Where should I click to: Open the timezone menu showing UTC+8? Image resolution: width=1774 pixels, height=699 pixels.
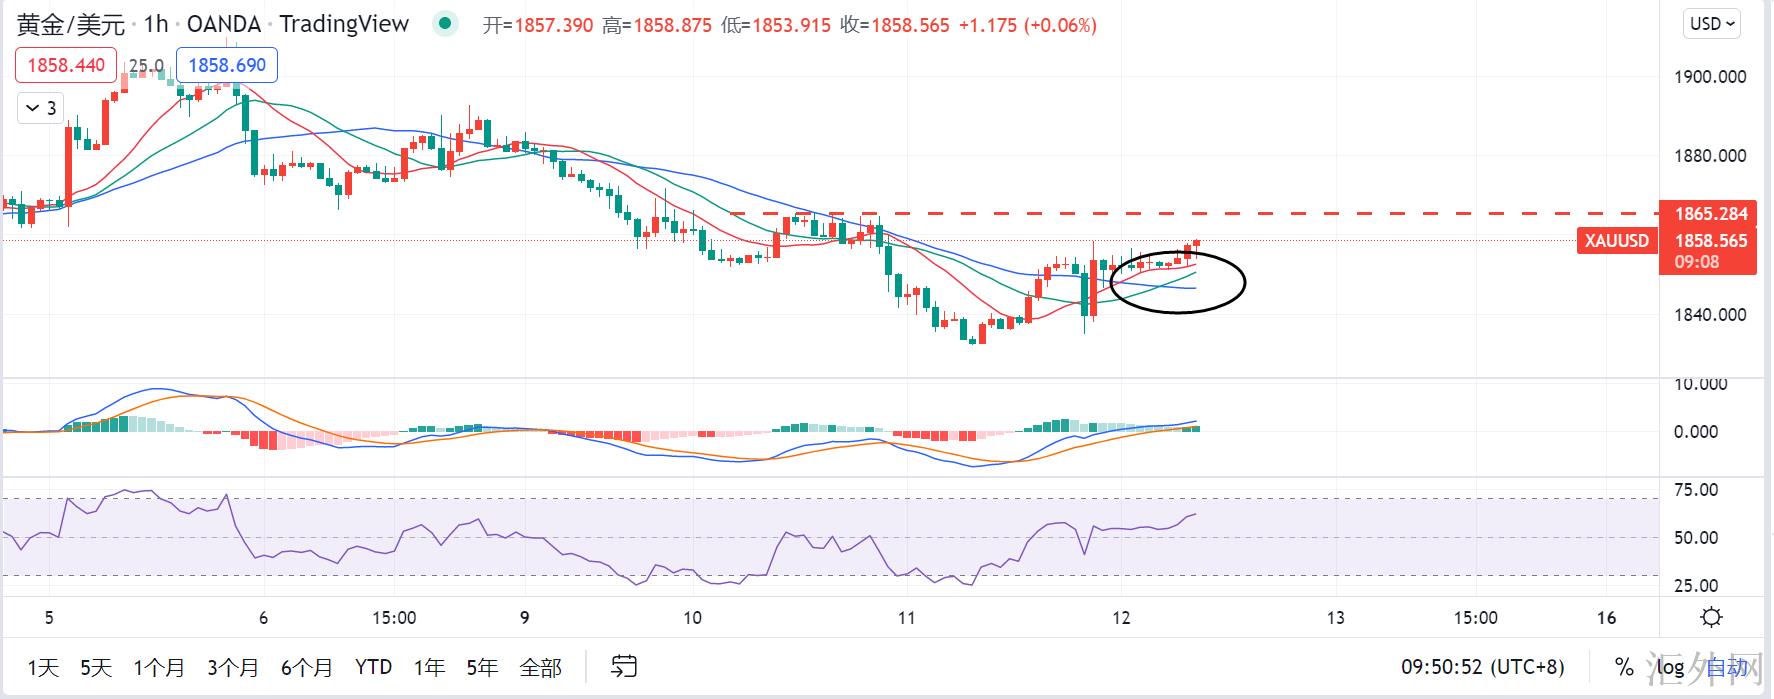[x=1483, y=667]
